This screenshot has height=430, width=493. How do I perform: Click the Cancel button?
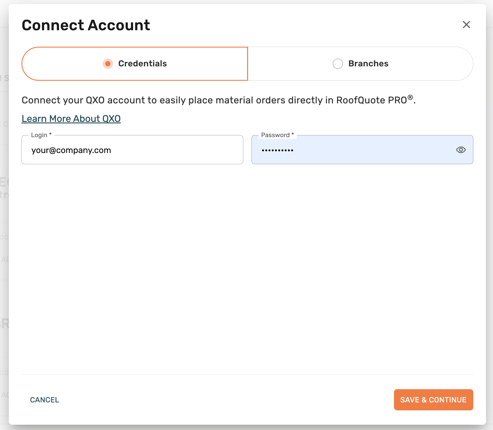[44, 400]
